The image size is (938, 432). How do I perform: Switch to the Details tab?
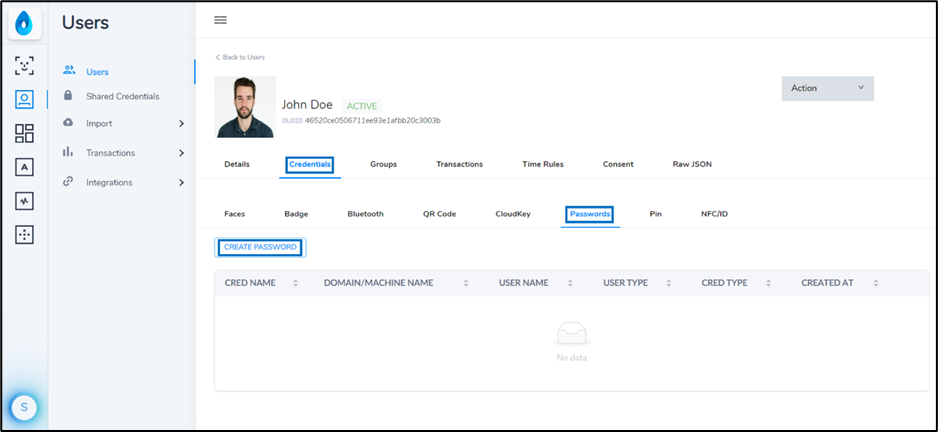tap(237, 164)
